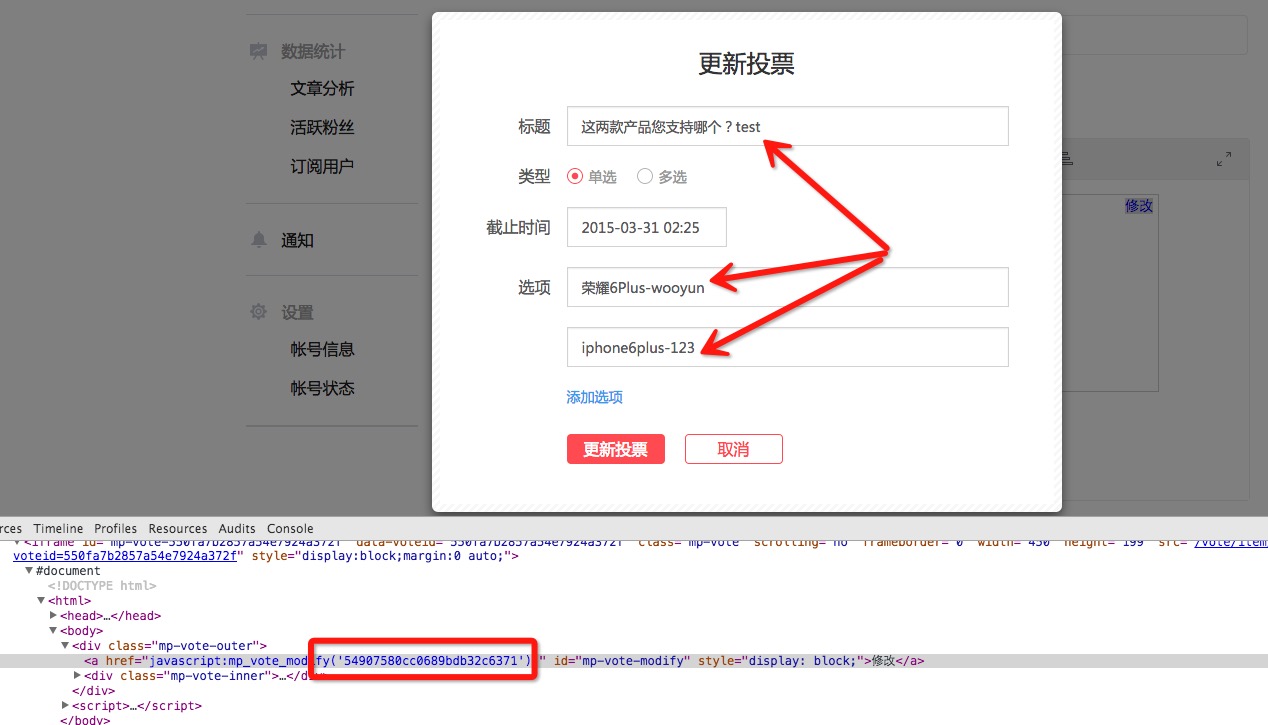Select the mp-vote-modify anchor line in DevTools
1268x725 pixels.
[634, 661]
